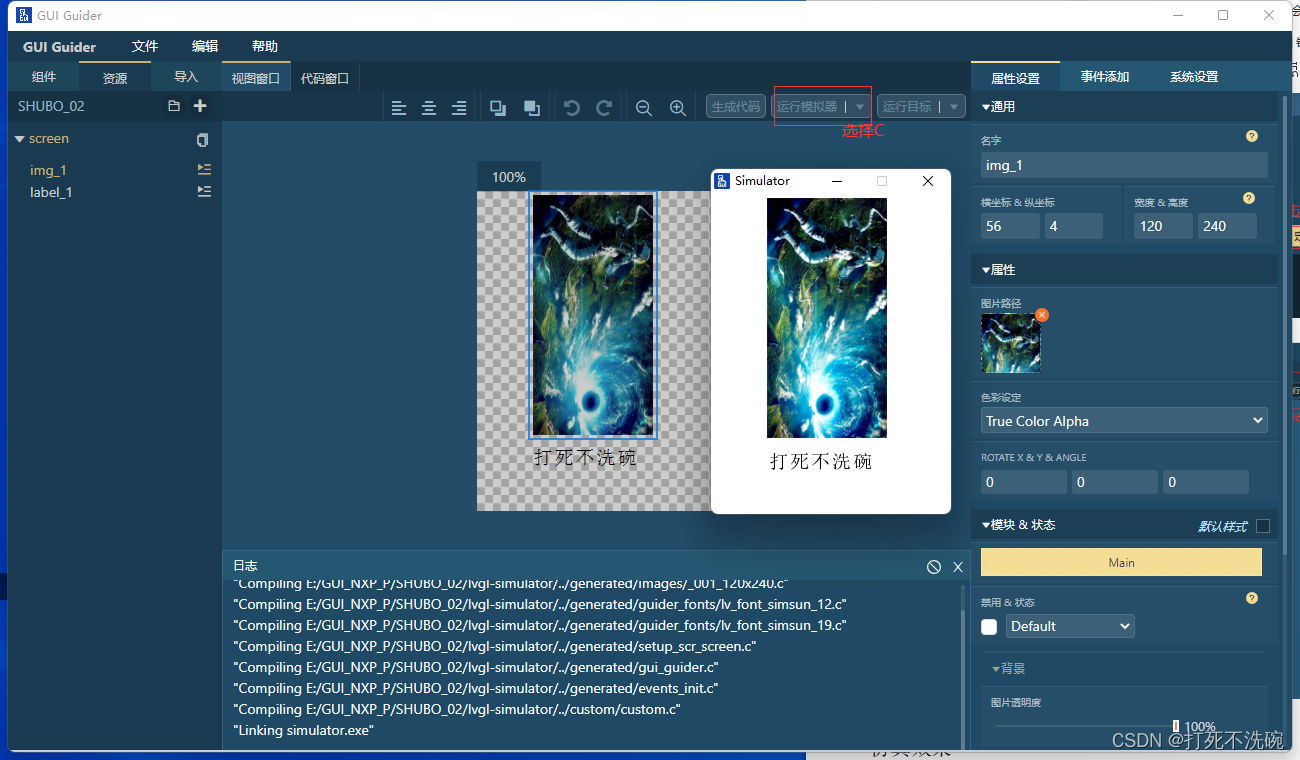Screen dimensions: 1300x760
Task: Add new screen with the plus icon
Action: coord(200,106)
